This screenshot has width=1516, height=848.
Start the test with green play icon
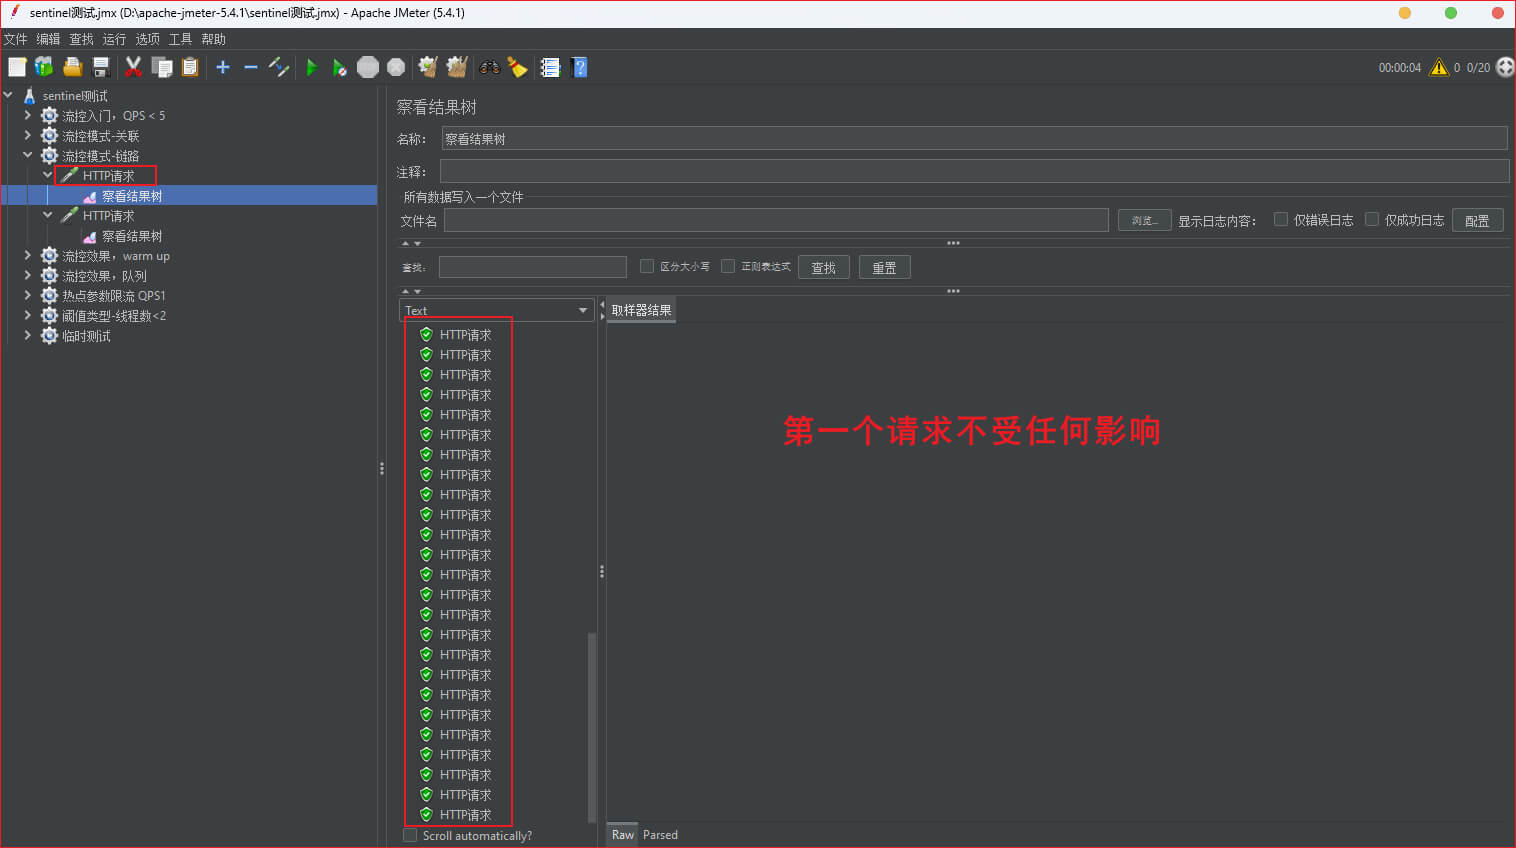(311, 67)
